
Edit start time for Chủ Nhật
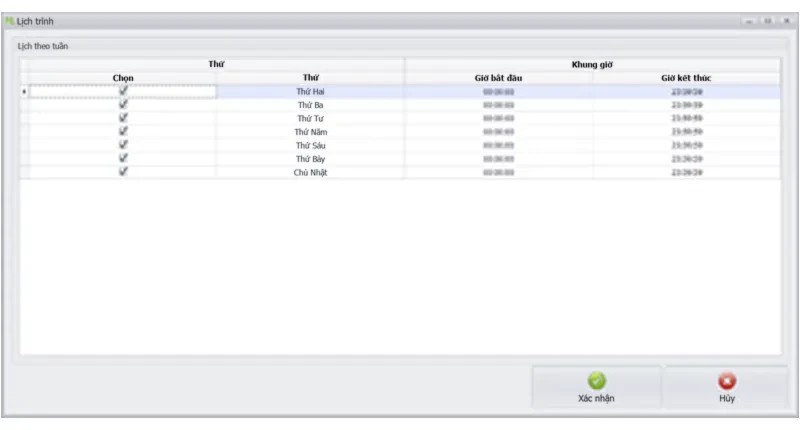tap(498, 172)
